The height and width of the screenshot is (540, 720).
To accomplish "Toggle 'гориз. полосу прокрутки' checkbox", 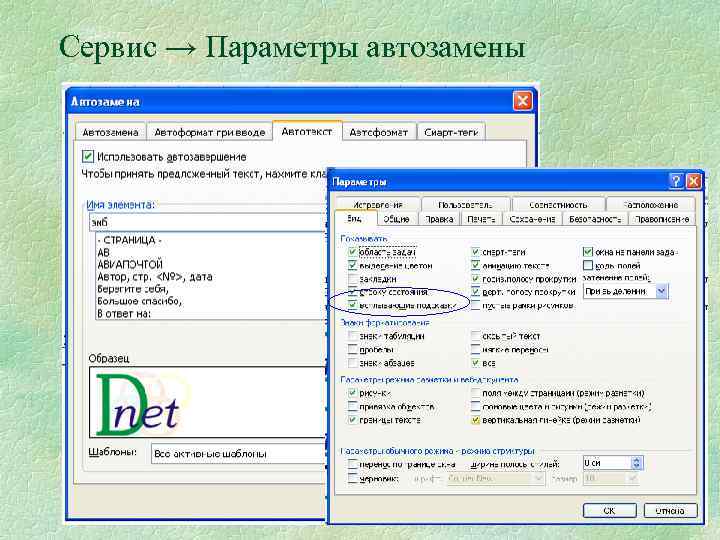I will (475, 279).
